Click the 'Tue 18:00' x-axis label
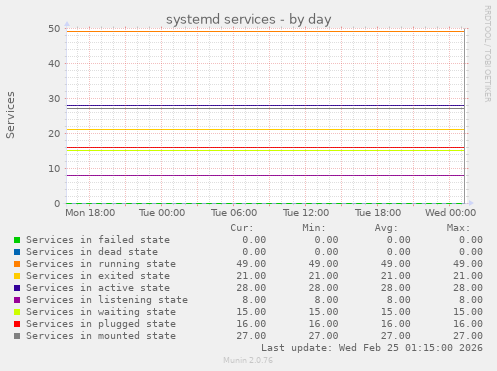 [378, 213]
